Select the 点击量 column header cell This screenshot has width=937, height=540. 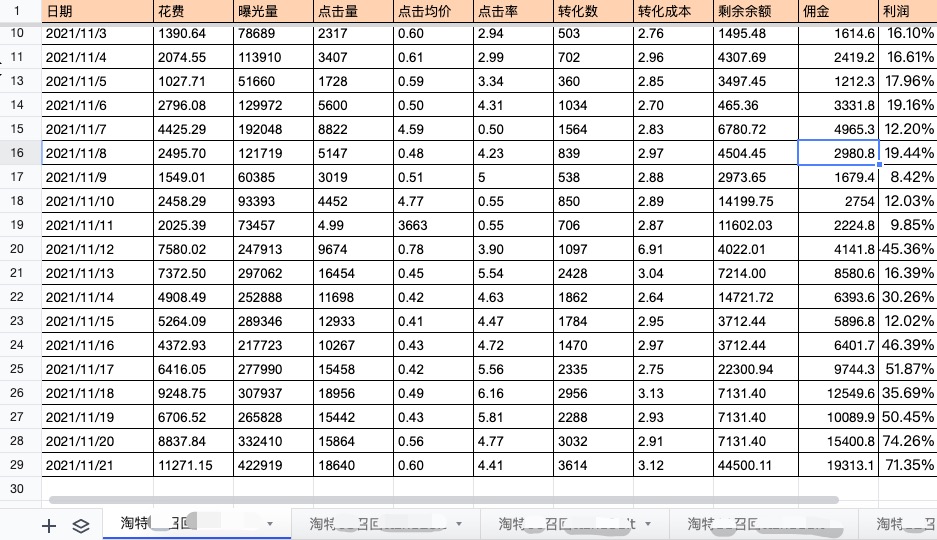coord(354,11)
